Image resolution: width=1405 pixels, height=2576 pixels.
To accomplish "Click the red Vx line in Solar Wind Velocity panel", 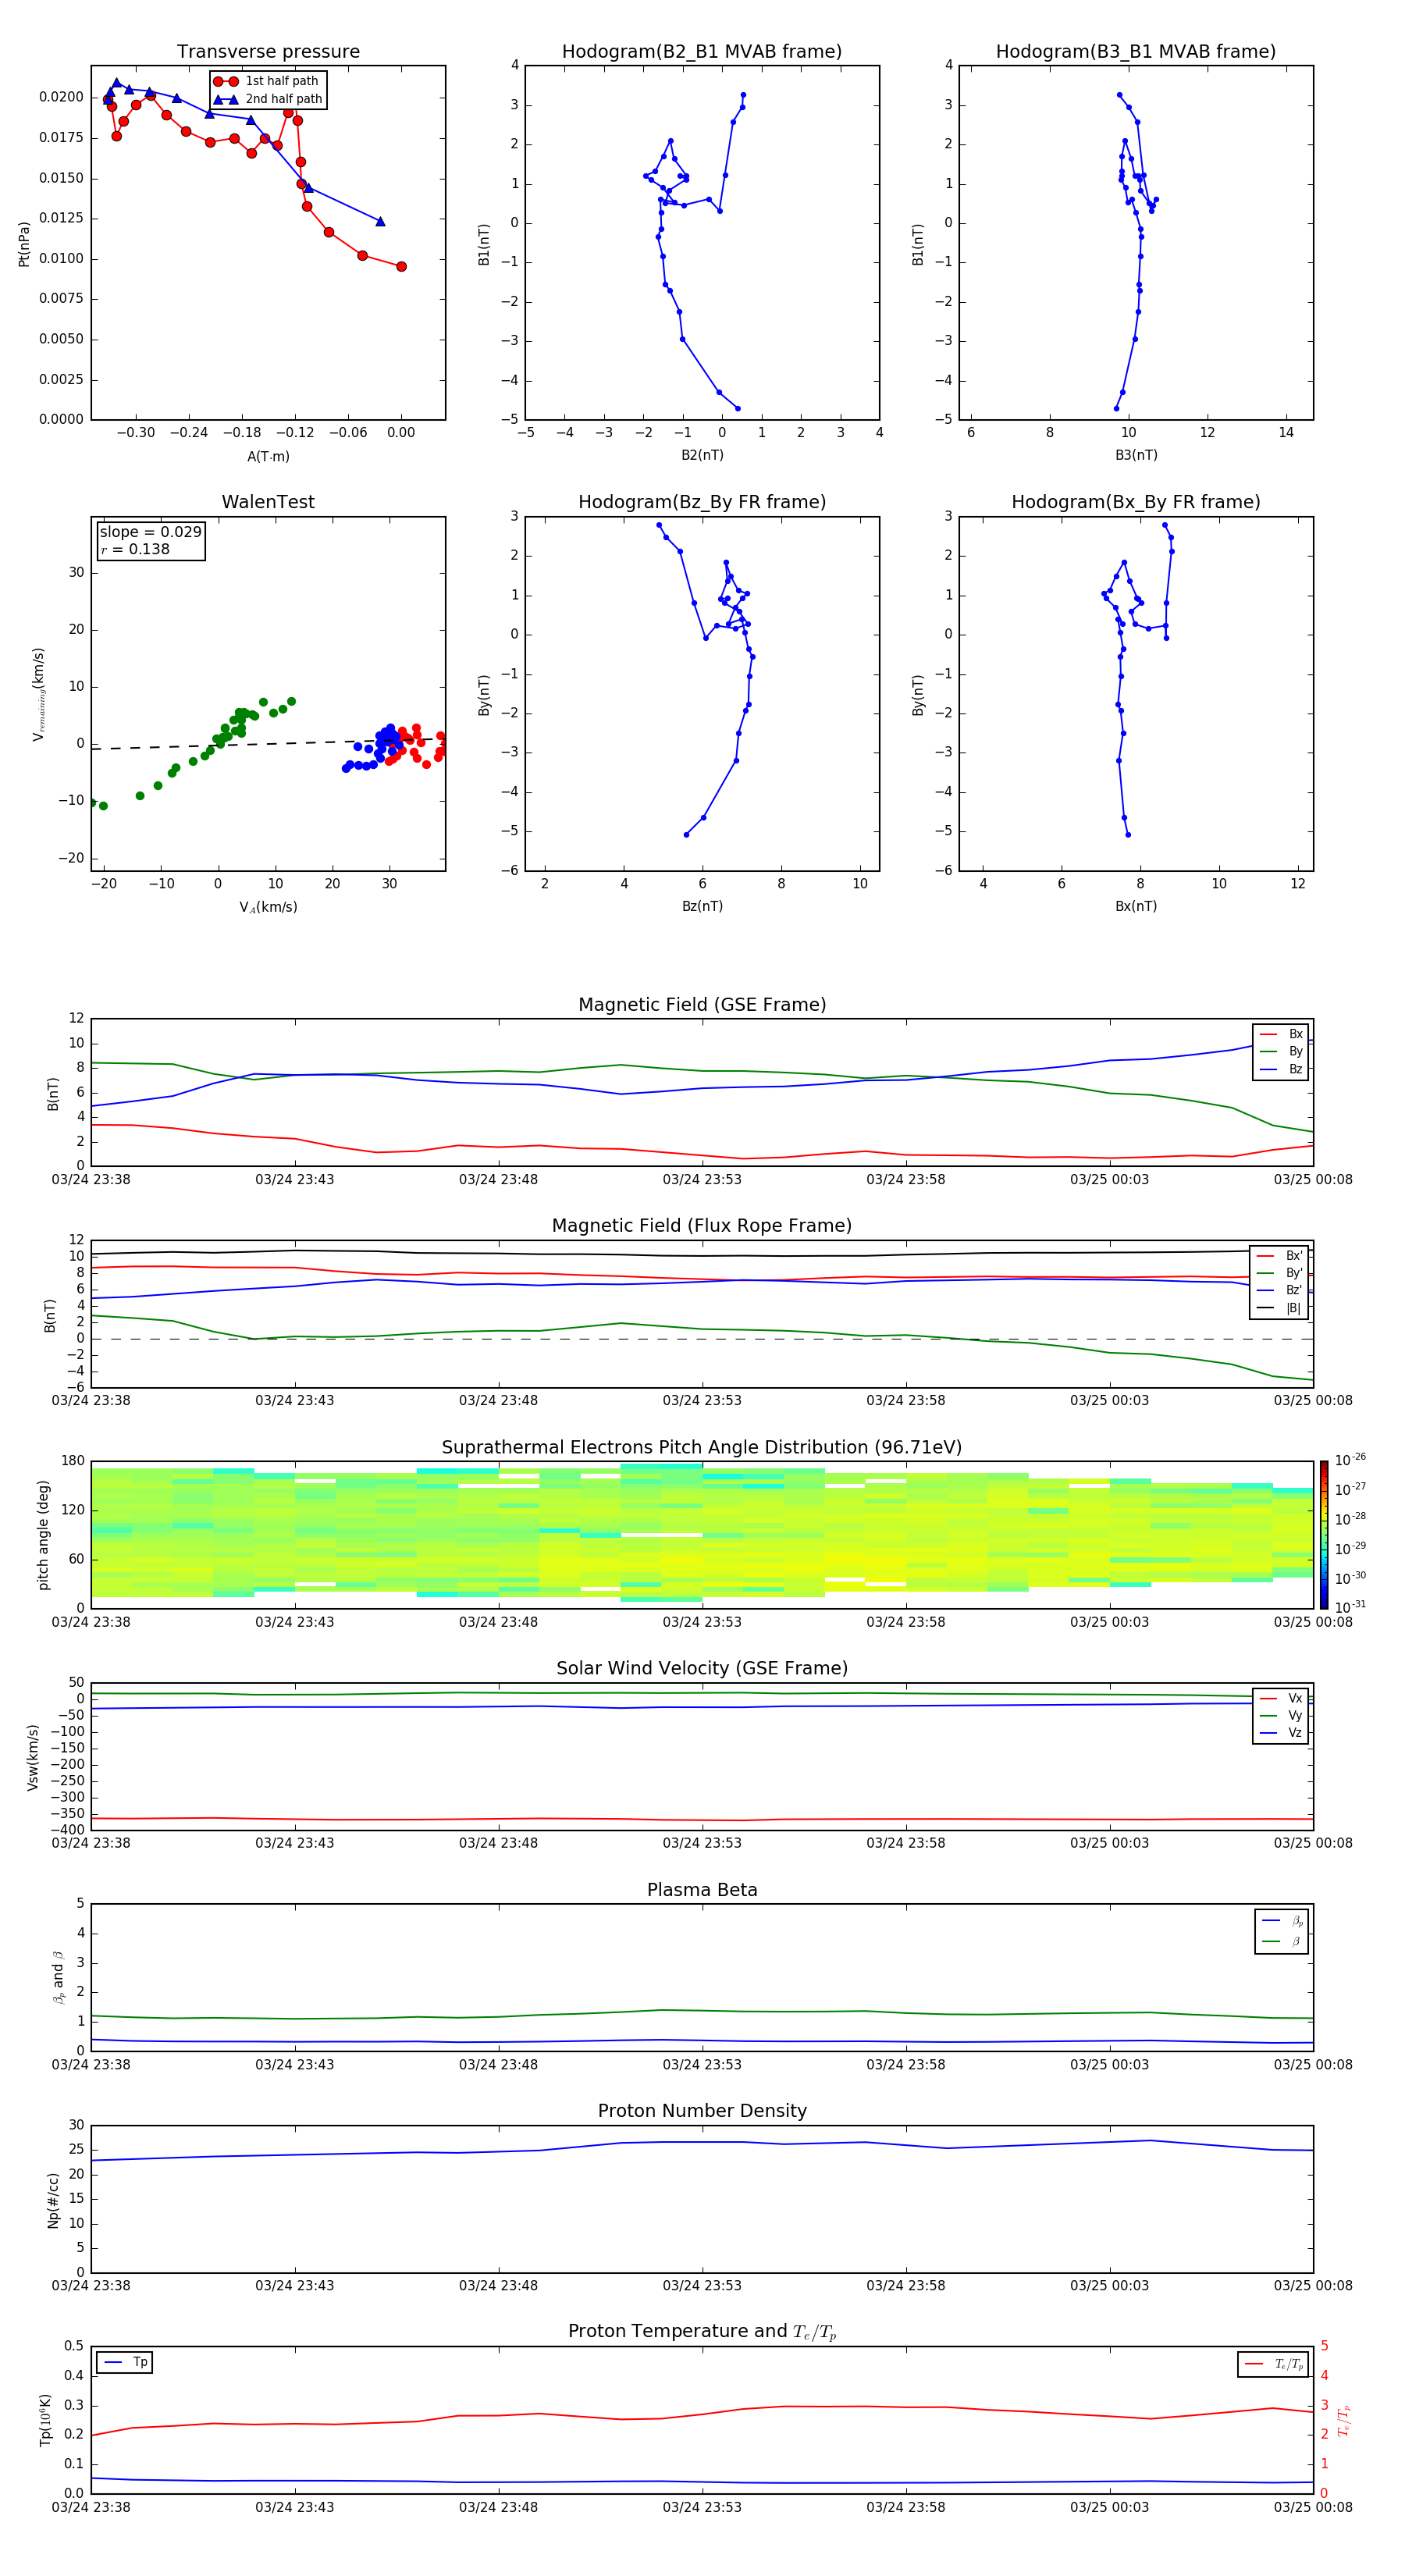I will click(702, 1819).
